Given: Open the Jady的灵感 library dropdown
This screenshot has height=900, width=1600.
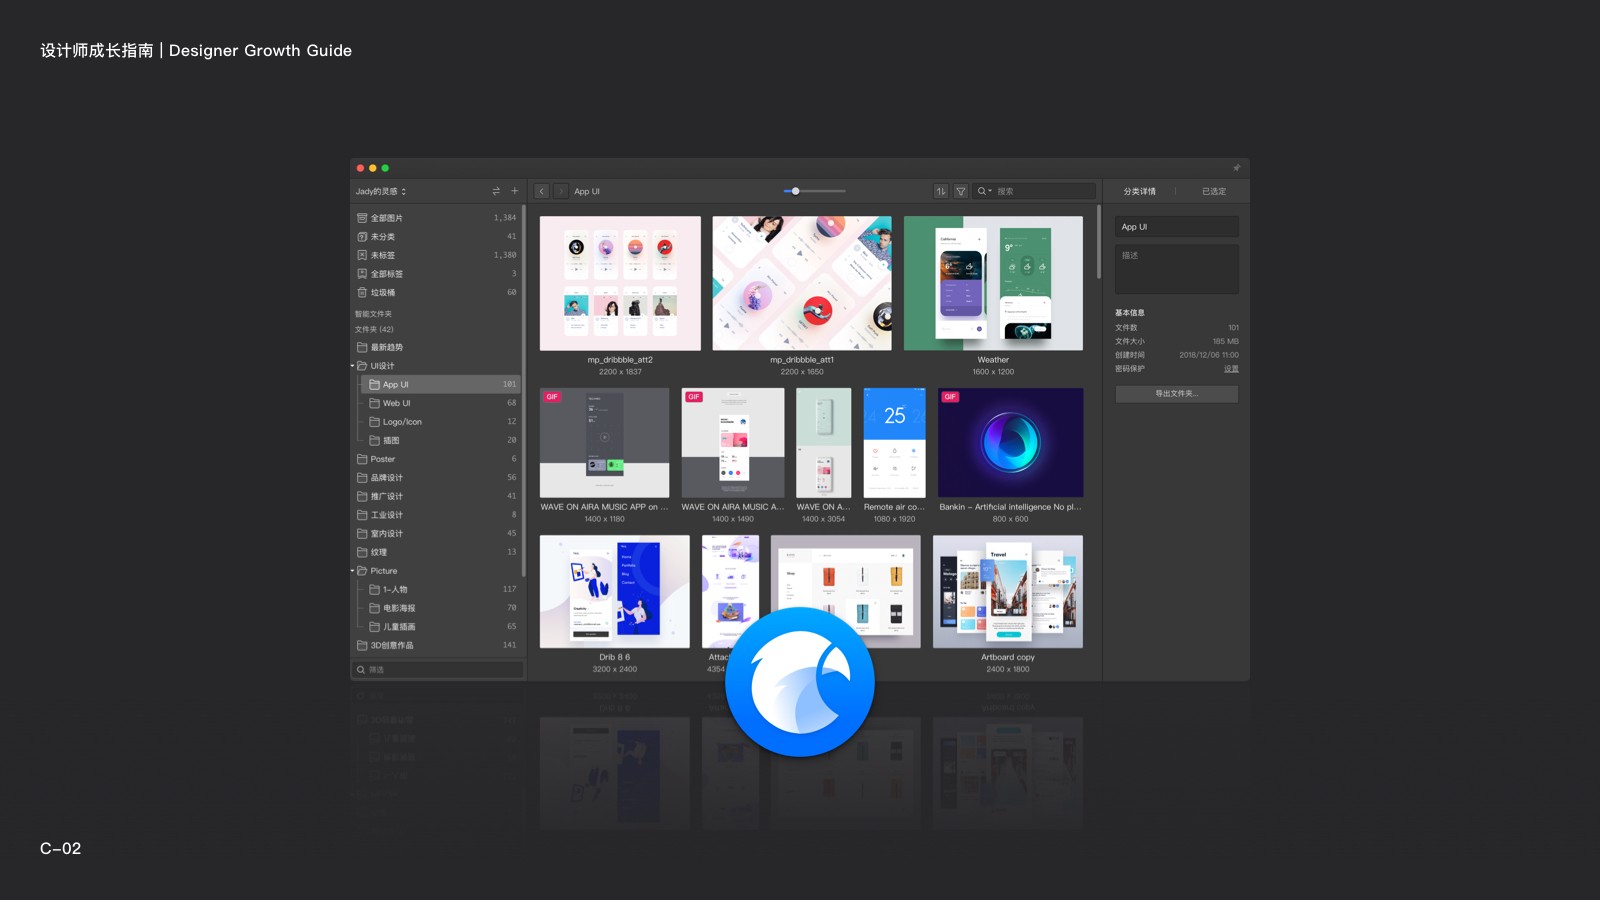Looking at the screenshot, I should pos(381,191).
